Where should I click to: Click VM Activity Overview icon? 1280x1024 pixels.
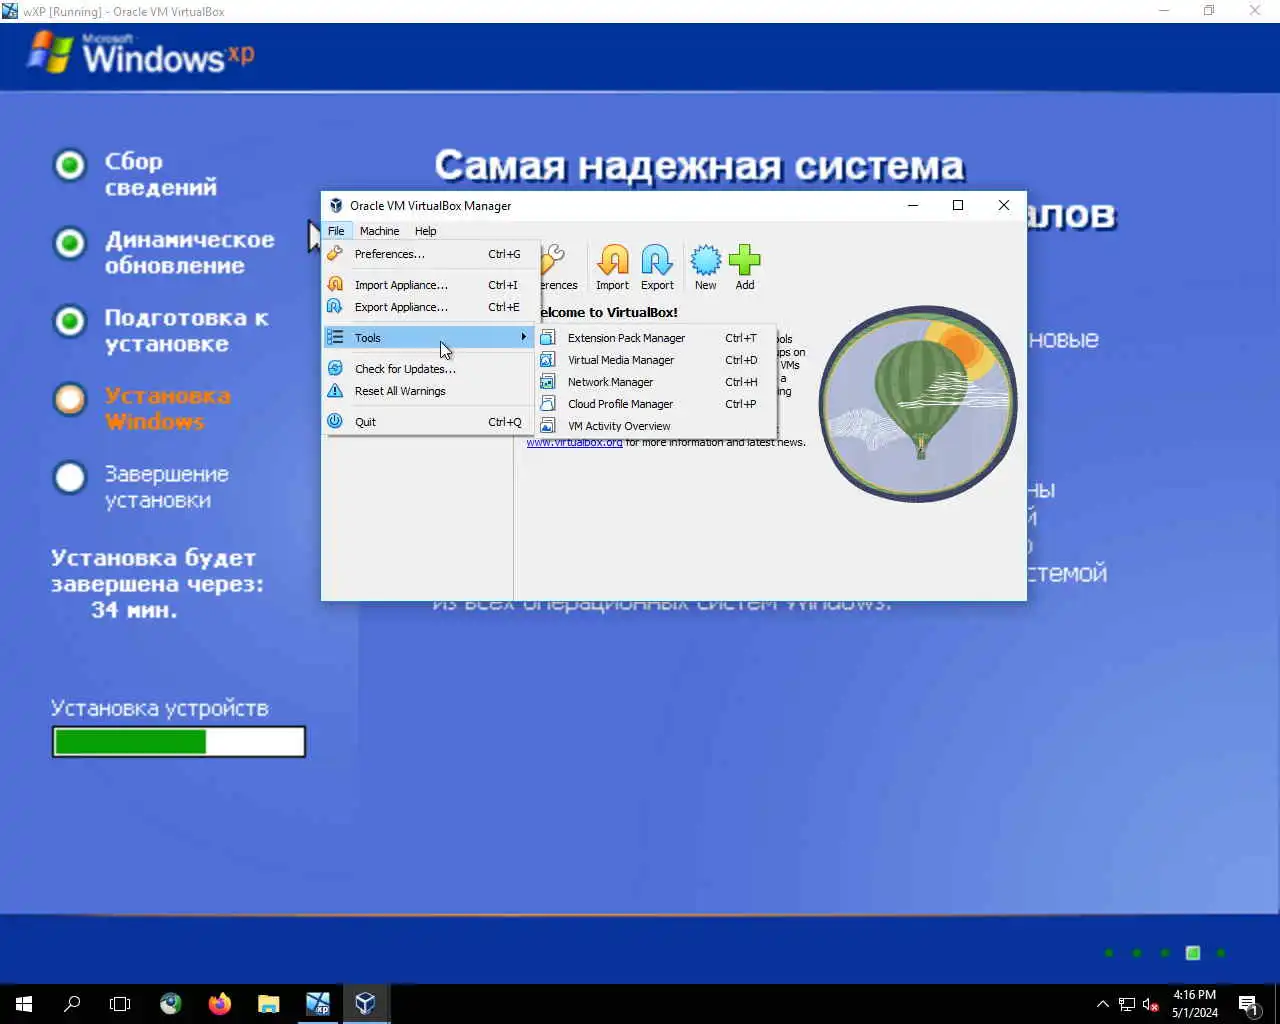[548, 426]
